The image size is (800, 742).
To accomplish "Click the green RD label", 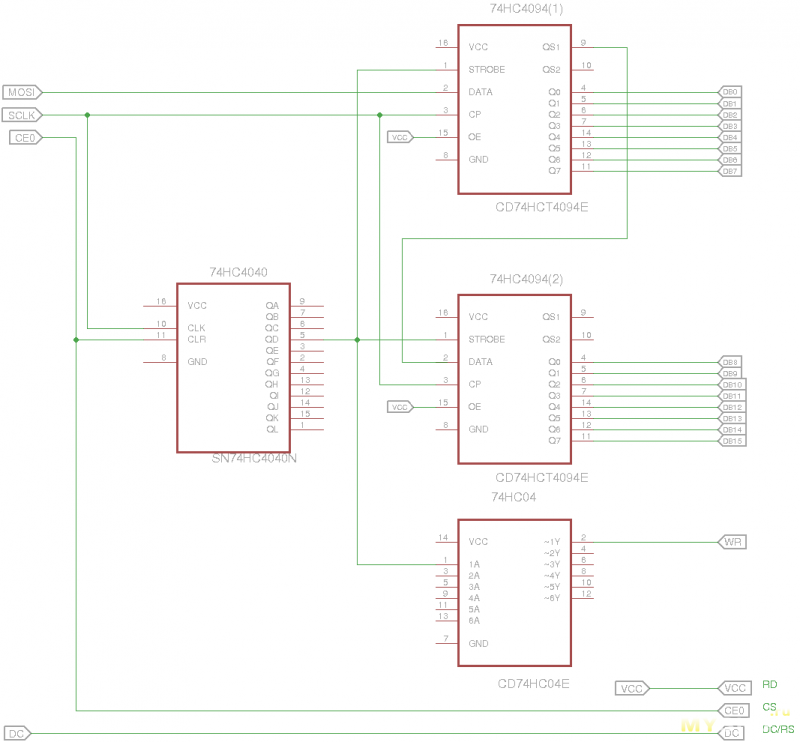I will click(x=769, y=684).
